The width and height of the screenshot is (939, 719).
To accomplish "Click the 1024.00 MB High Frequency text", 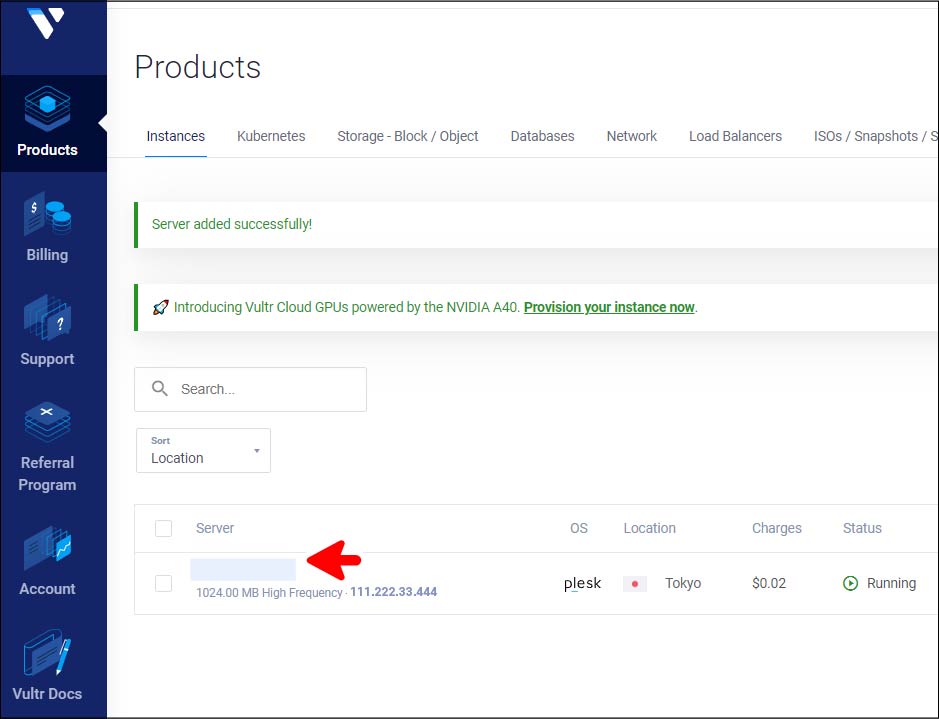I will (269, 592).
